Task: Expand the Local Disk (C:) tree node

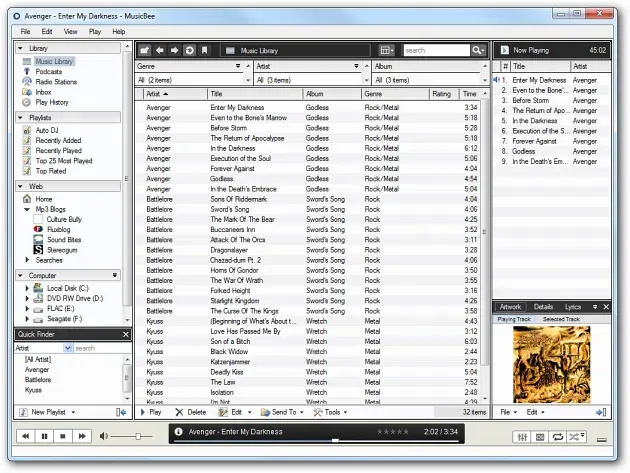Action: 27,288
